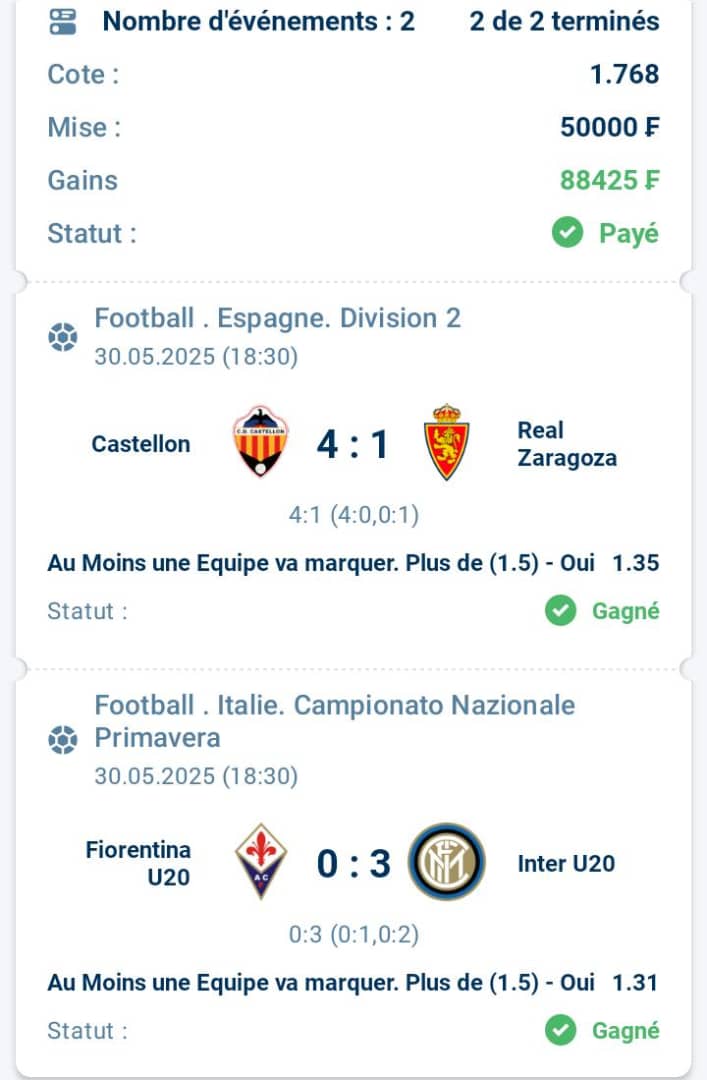This screenshot has width=707, height=1080.
Task: Tap football icon beside Campionato Nazionale Primavera
Action: pos(63,740)
